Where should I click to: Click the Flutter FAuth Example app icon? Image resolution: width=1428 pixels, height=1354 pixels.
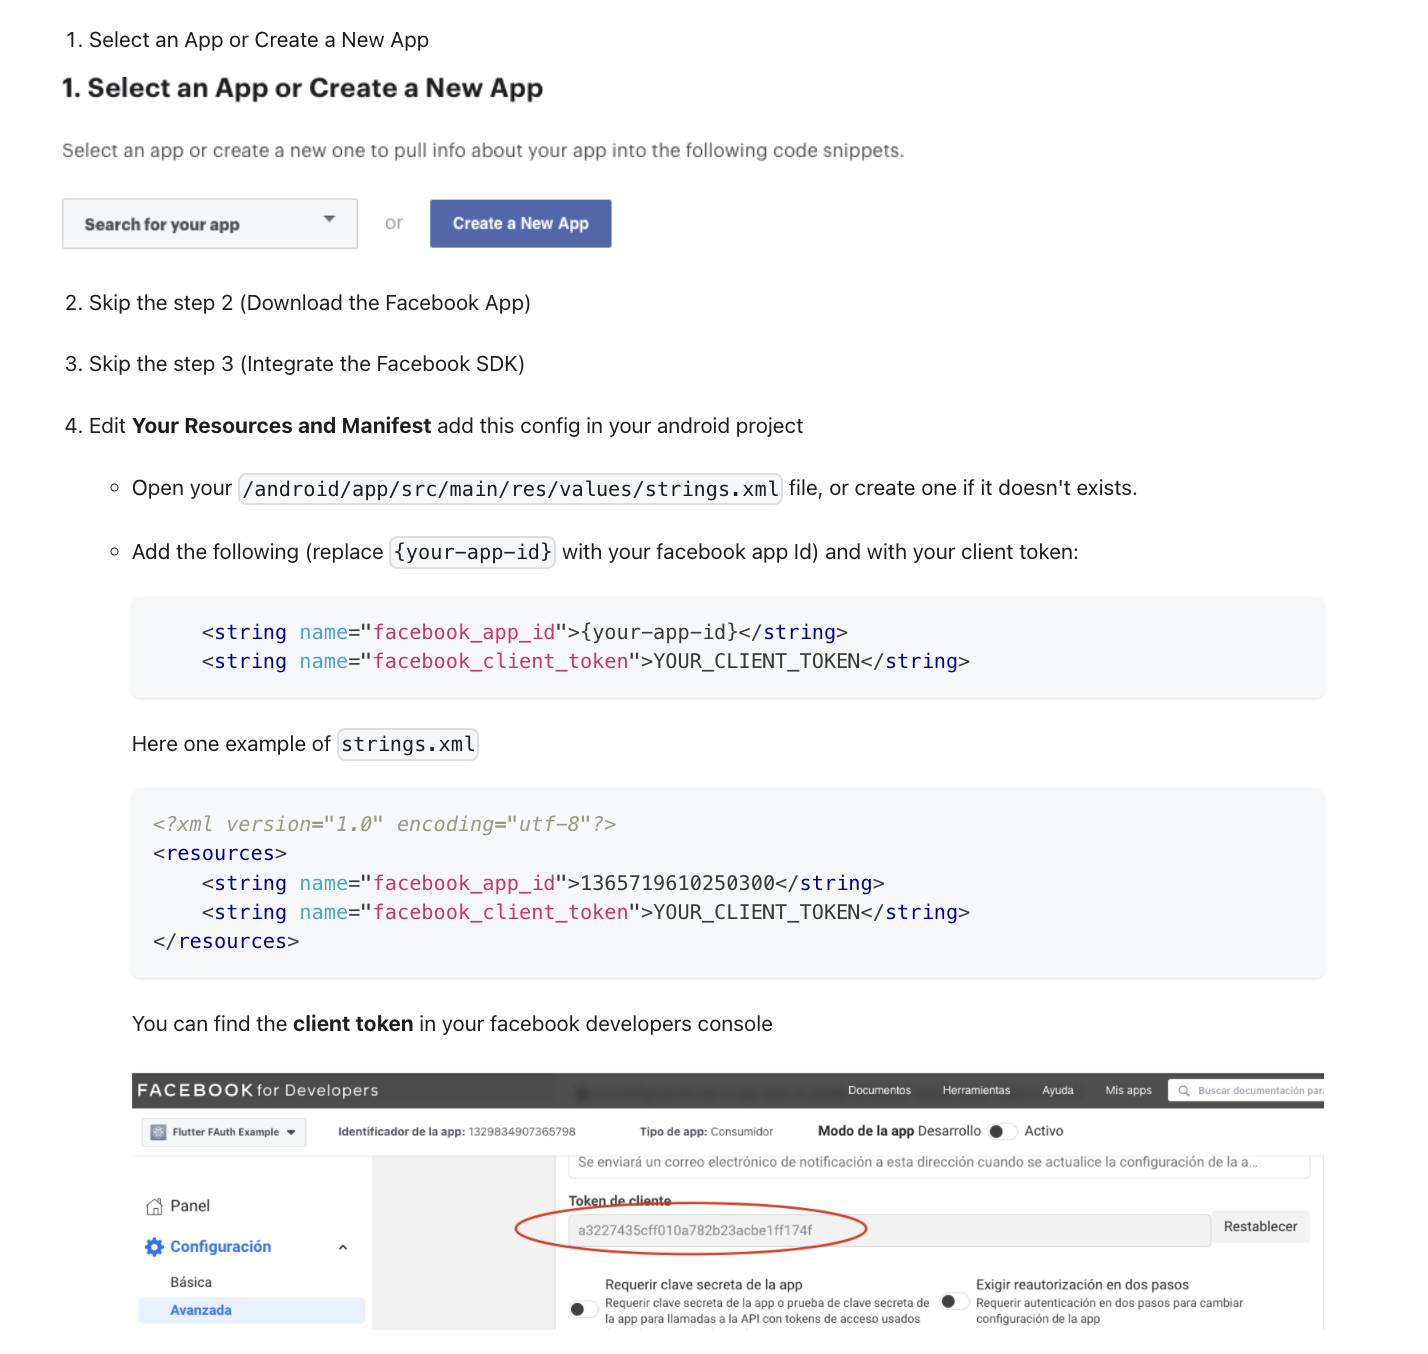coord(158,1132)
